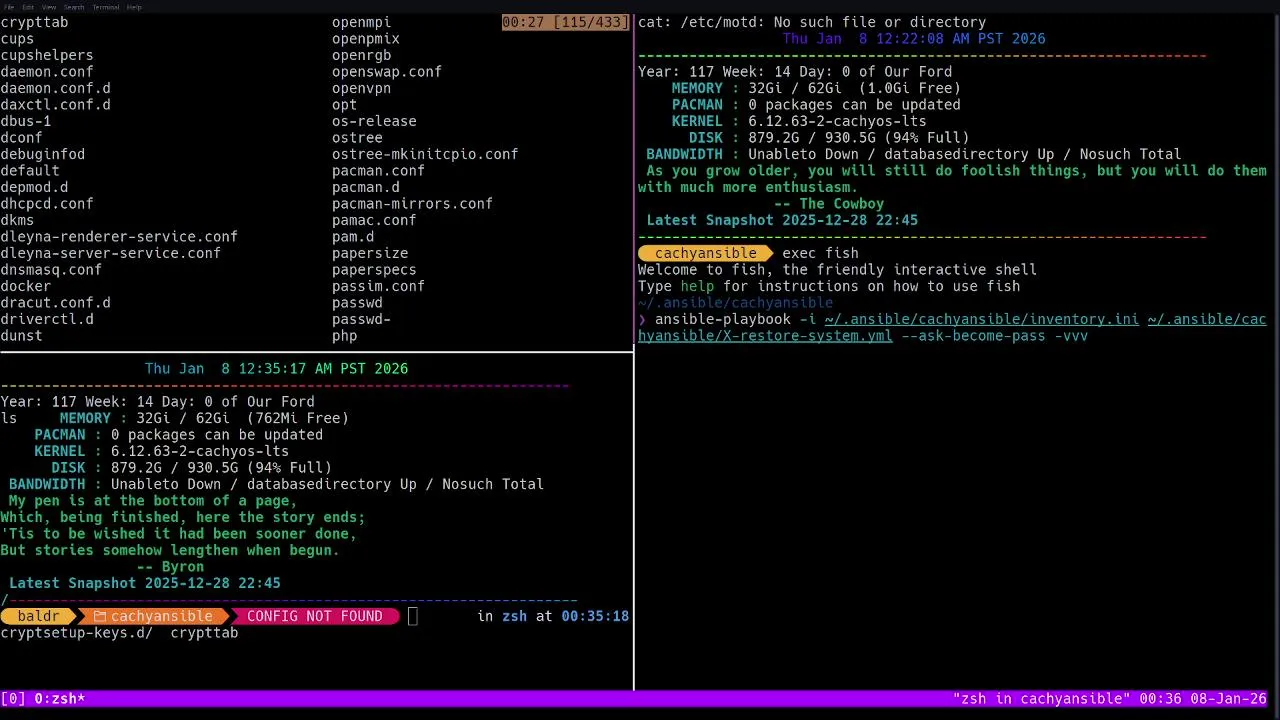The width and height of the screenshot is (1280, 720).
Task: Click the ~/.ansible/cachyansible directory line
Action: (735, 302)
